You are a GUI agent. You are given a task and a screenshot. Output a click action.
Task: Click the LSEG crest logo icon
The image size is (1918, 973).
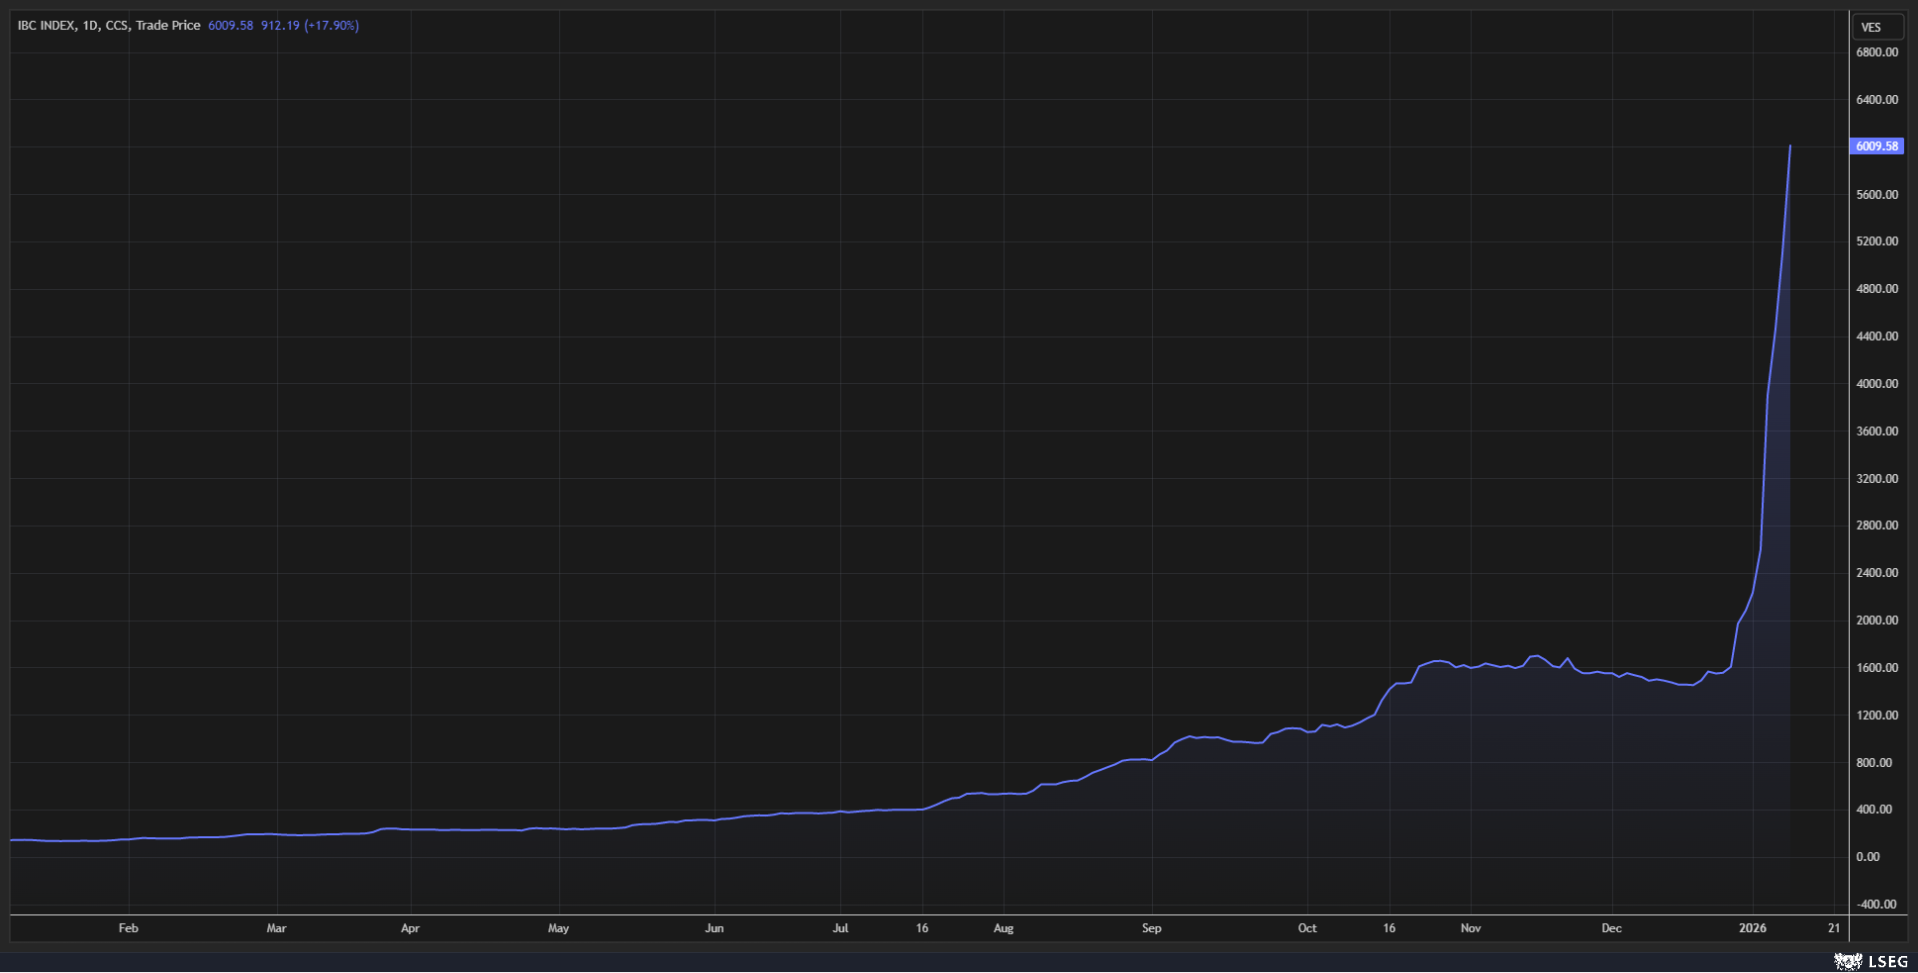click(x=1847, y=961)
